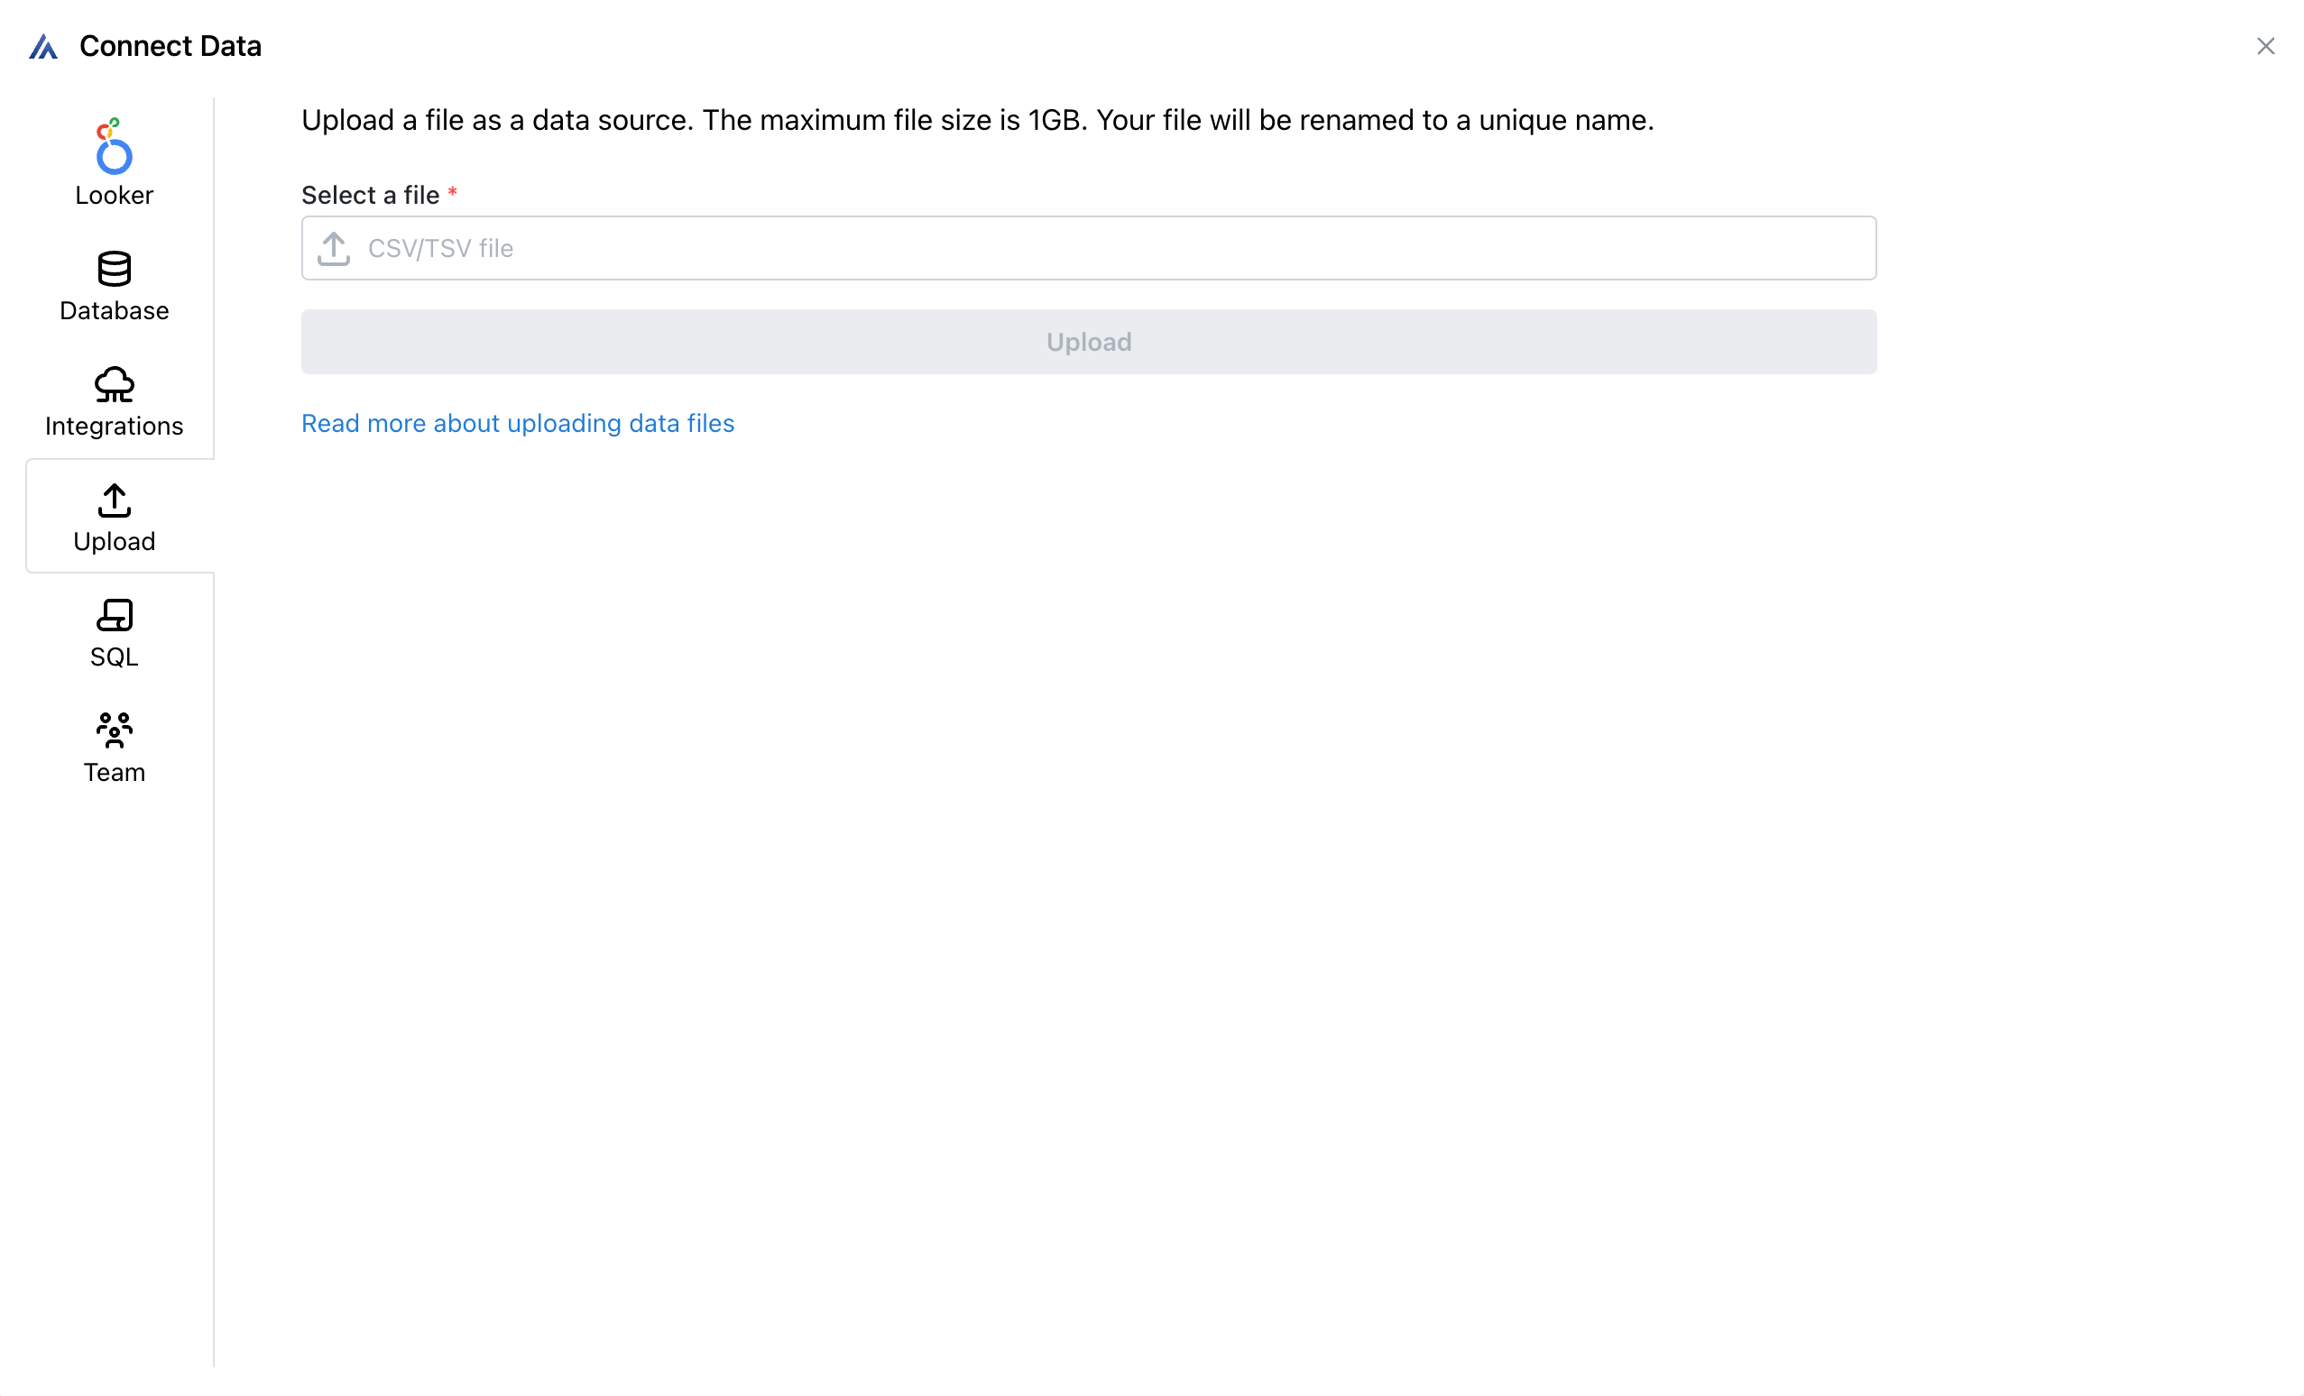Switch to the Database tab label
The image size is (2304, 1396).
pyautogui.click(x=114, y=311)
